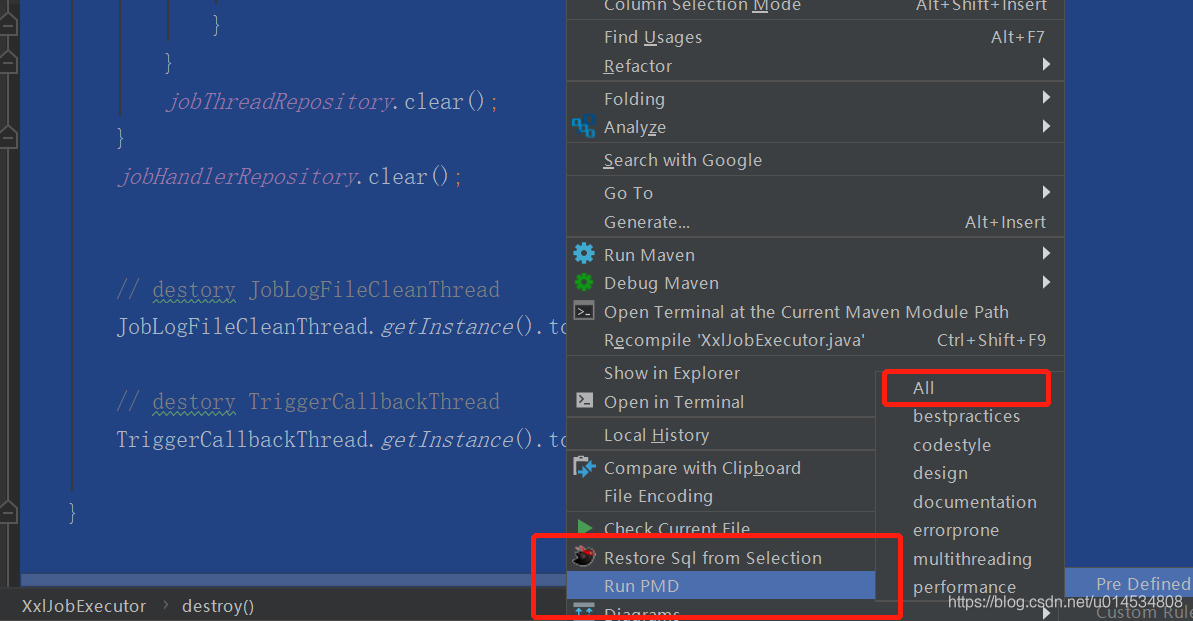Click the Open in Terminal icon
Viewport: 1193px width, 621px height.
click(x=584, y=401)
